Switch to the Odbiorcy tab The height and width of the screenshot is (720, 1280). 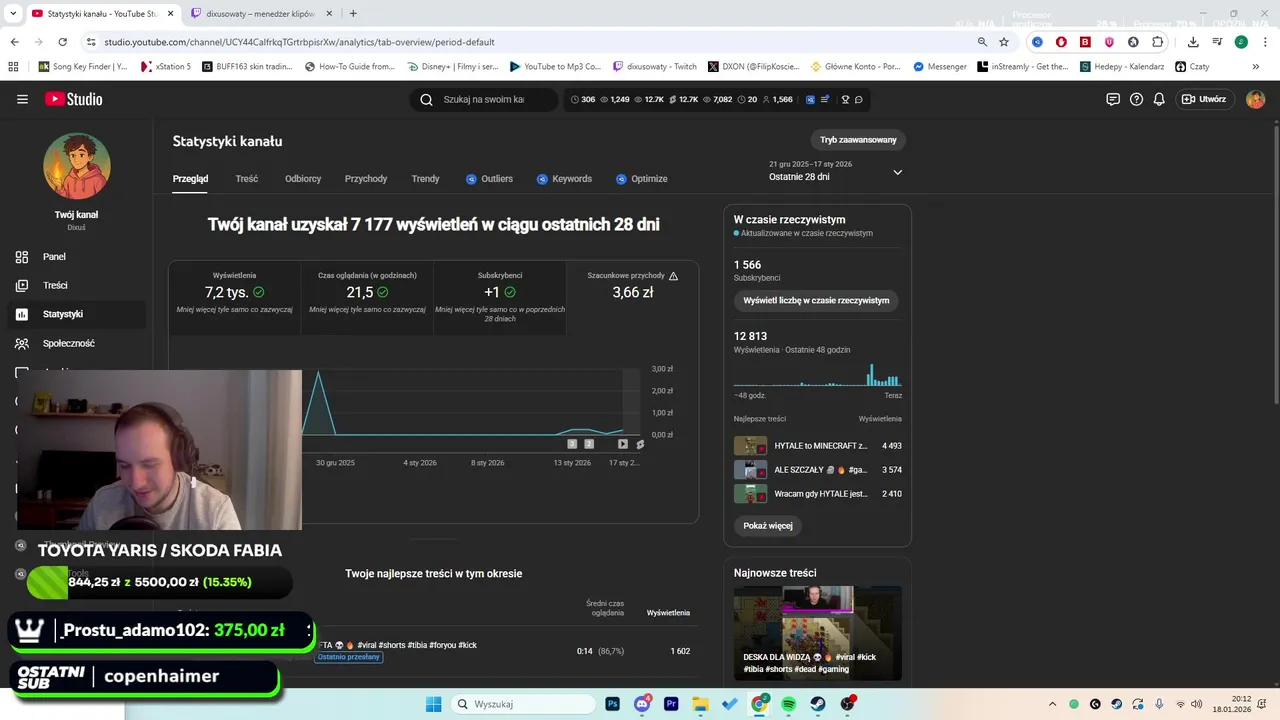[x=303, y=179]
